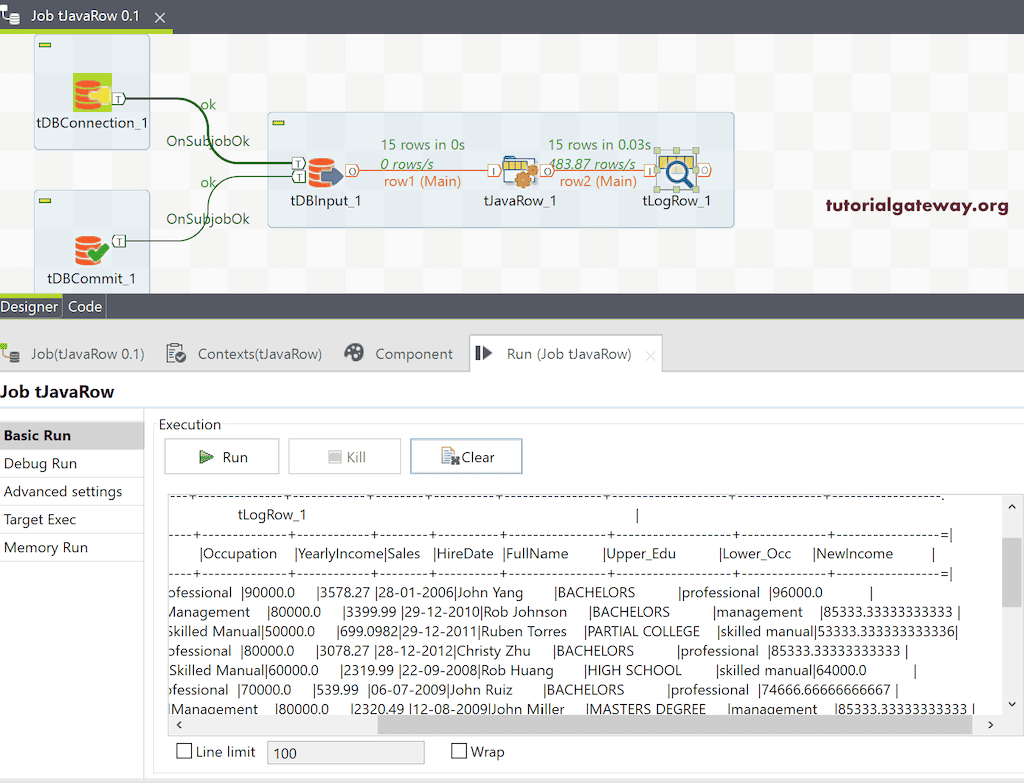This screenshot has width=1024, height=783.
Task: Click the NewIncome column header
Action: pyautogui.click(x=854, y=554)
